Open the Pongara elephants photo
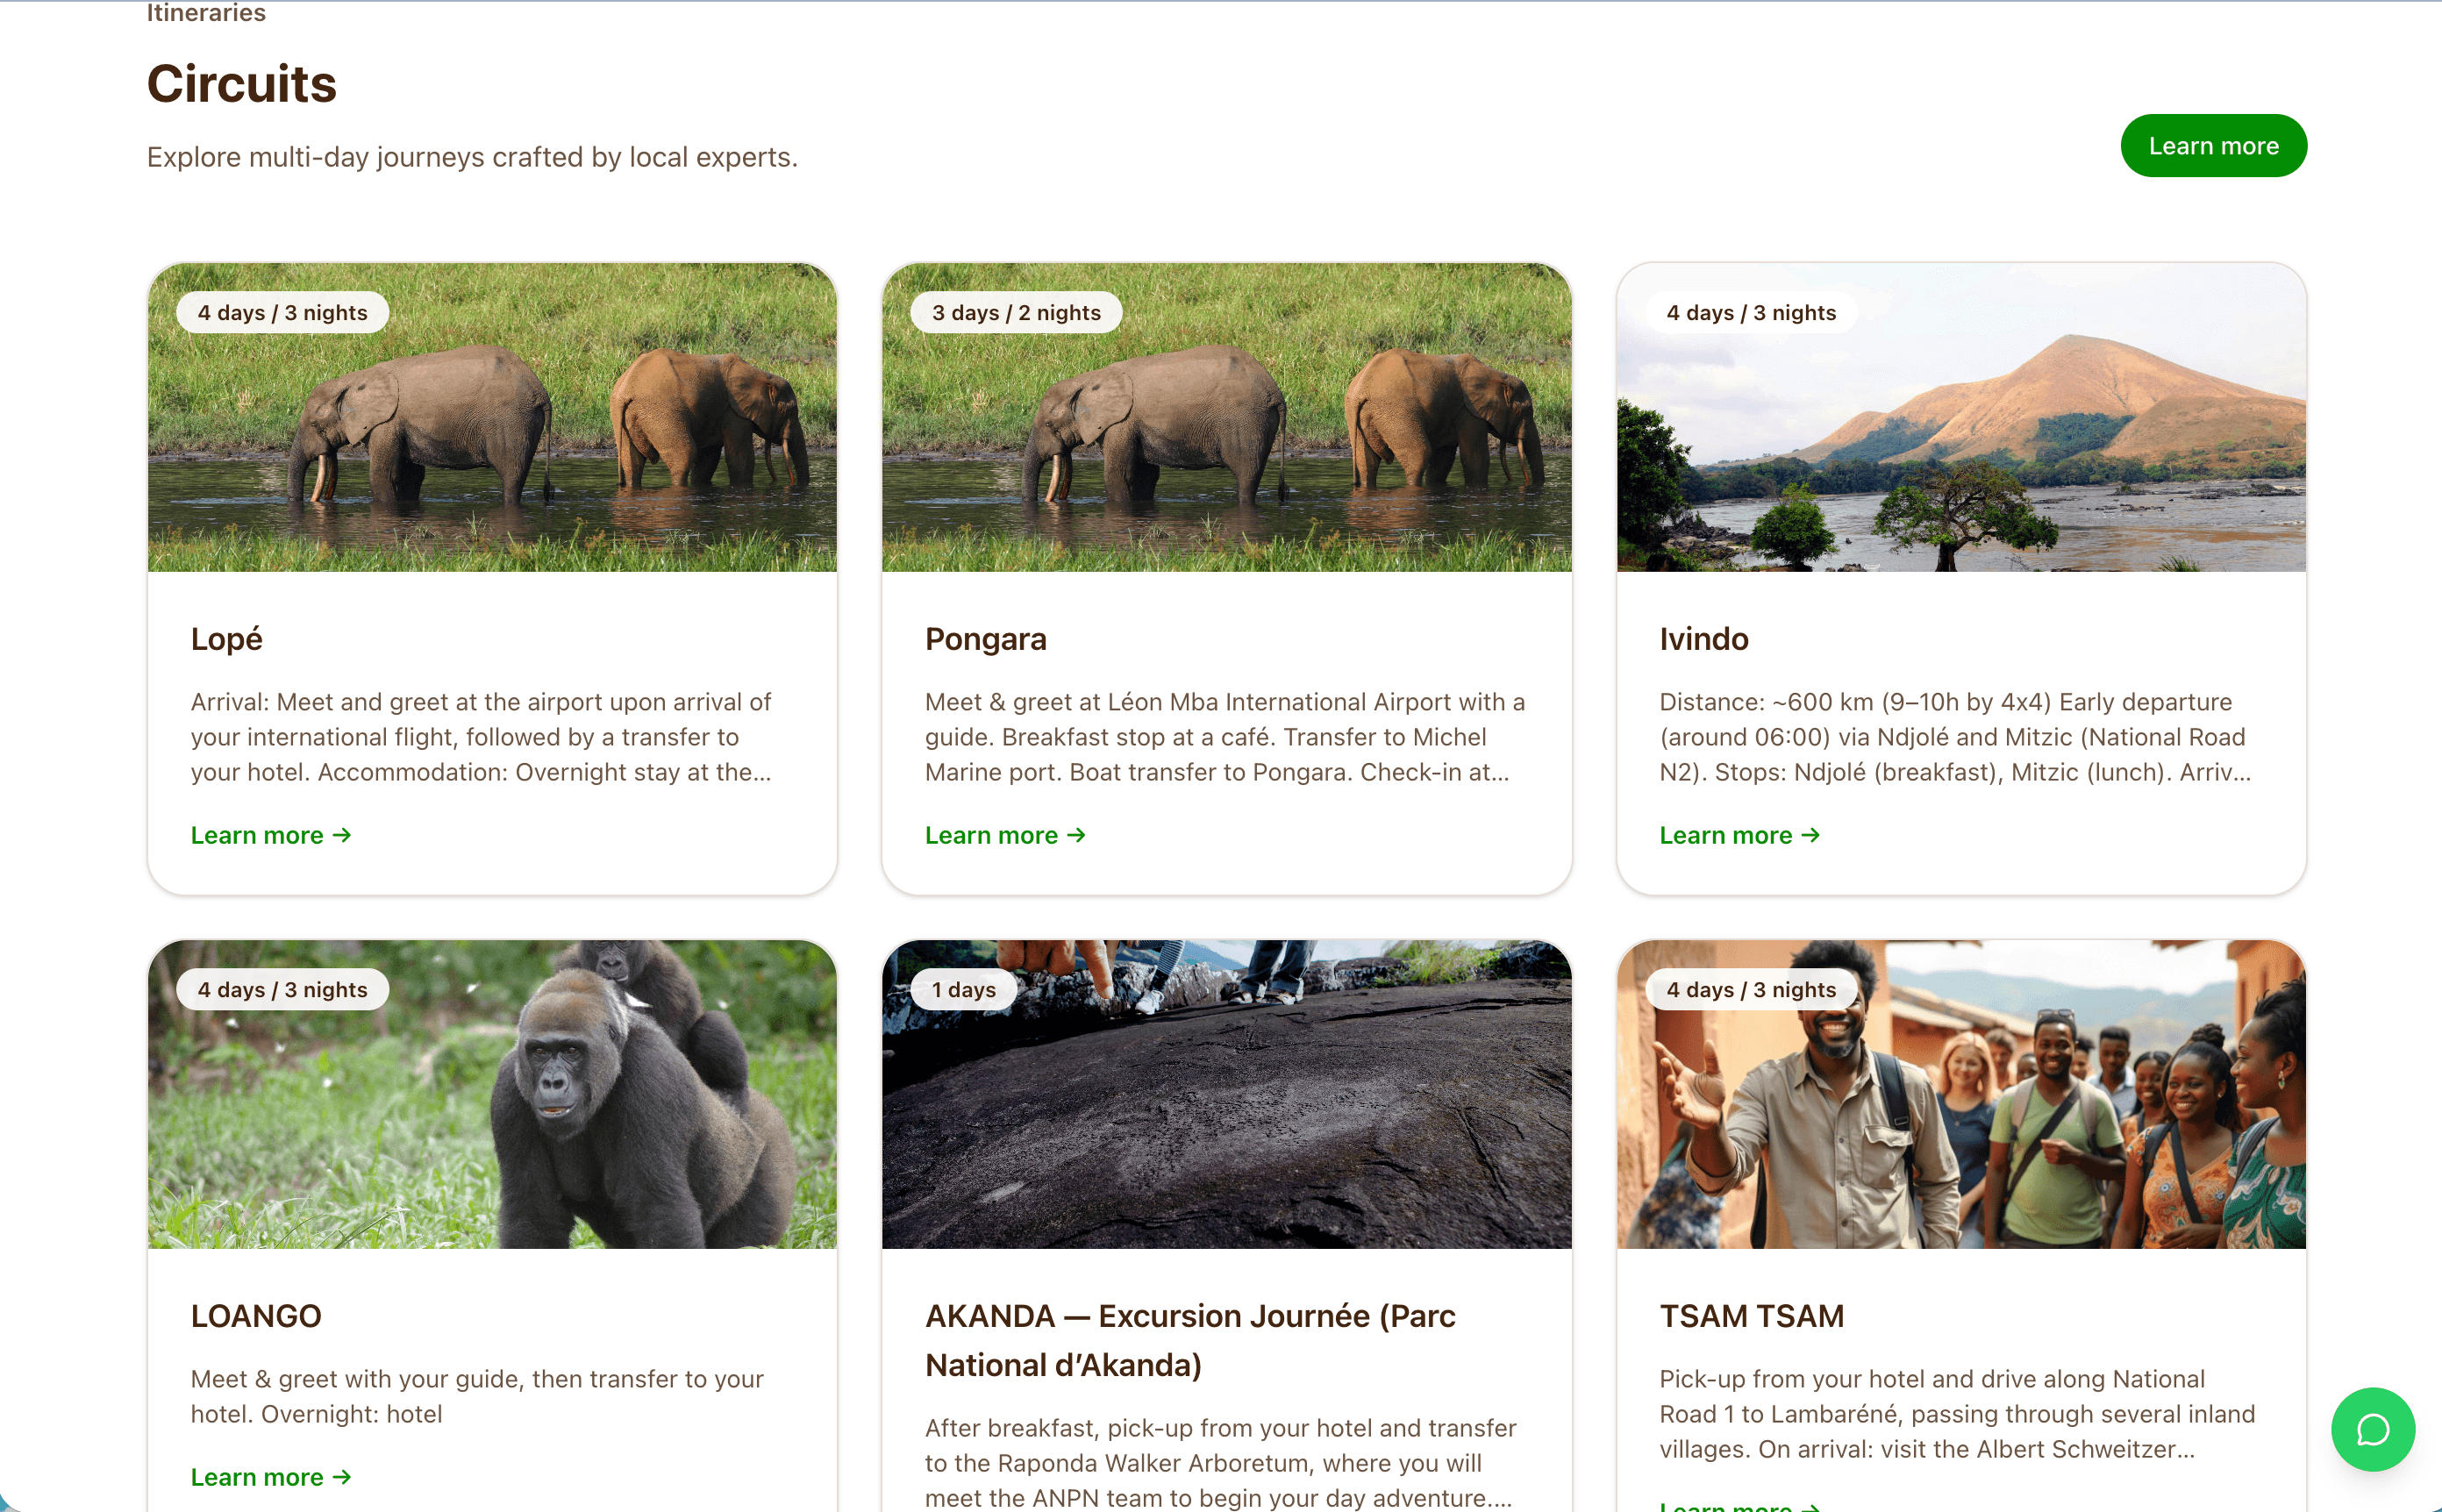This screenshot has height=1512, width=2442. (1227, 417)
